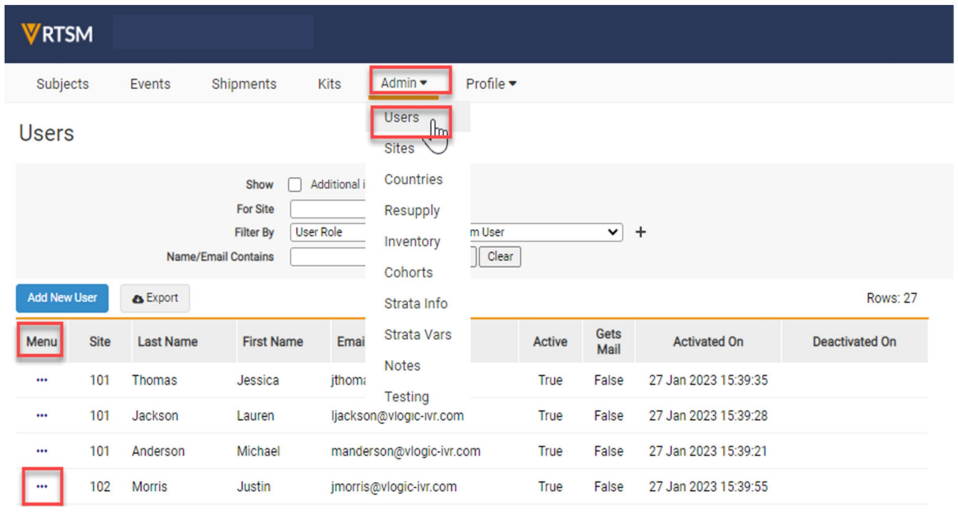Expand the Profile dropdown menu
This screenshot has width=958, height=512.
[x=491, y=84]
